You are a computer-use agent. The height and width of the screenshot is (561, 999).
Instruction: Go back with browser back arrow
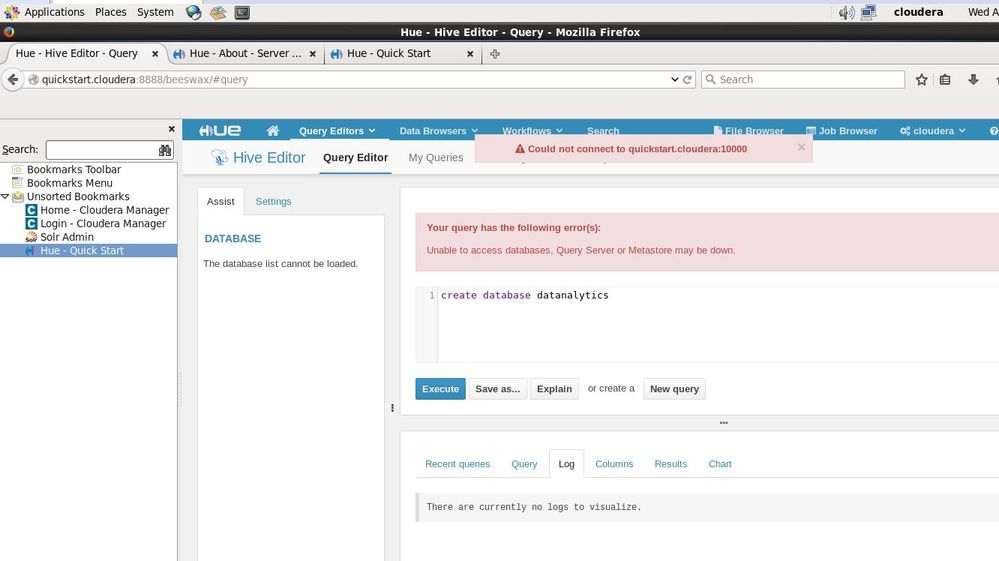13,80
